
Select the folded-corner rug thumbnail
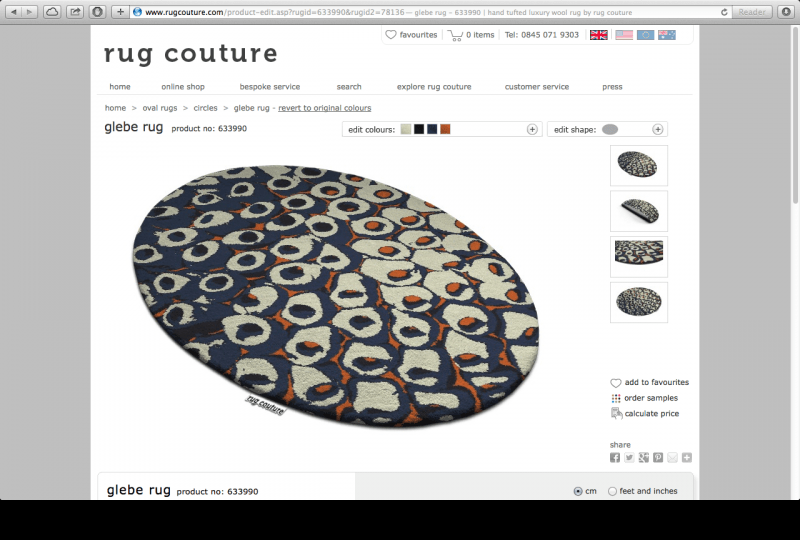639,211
